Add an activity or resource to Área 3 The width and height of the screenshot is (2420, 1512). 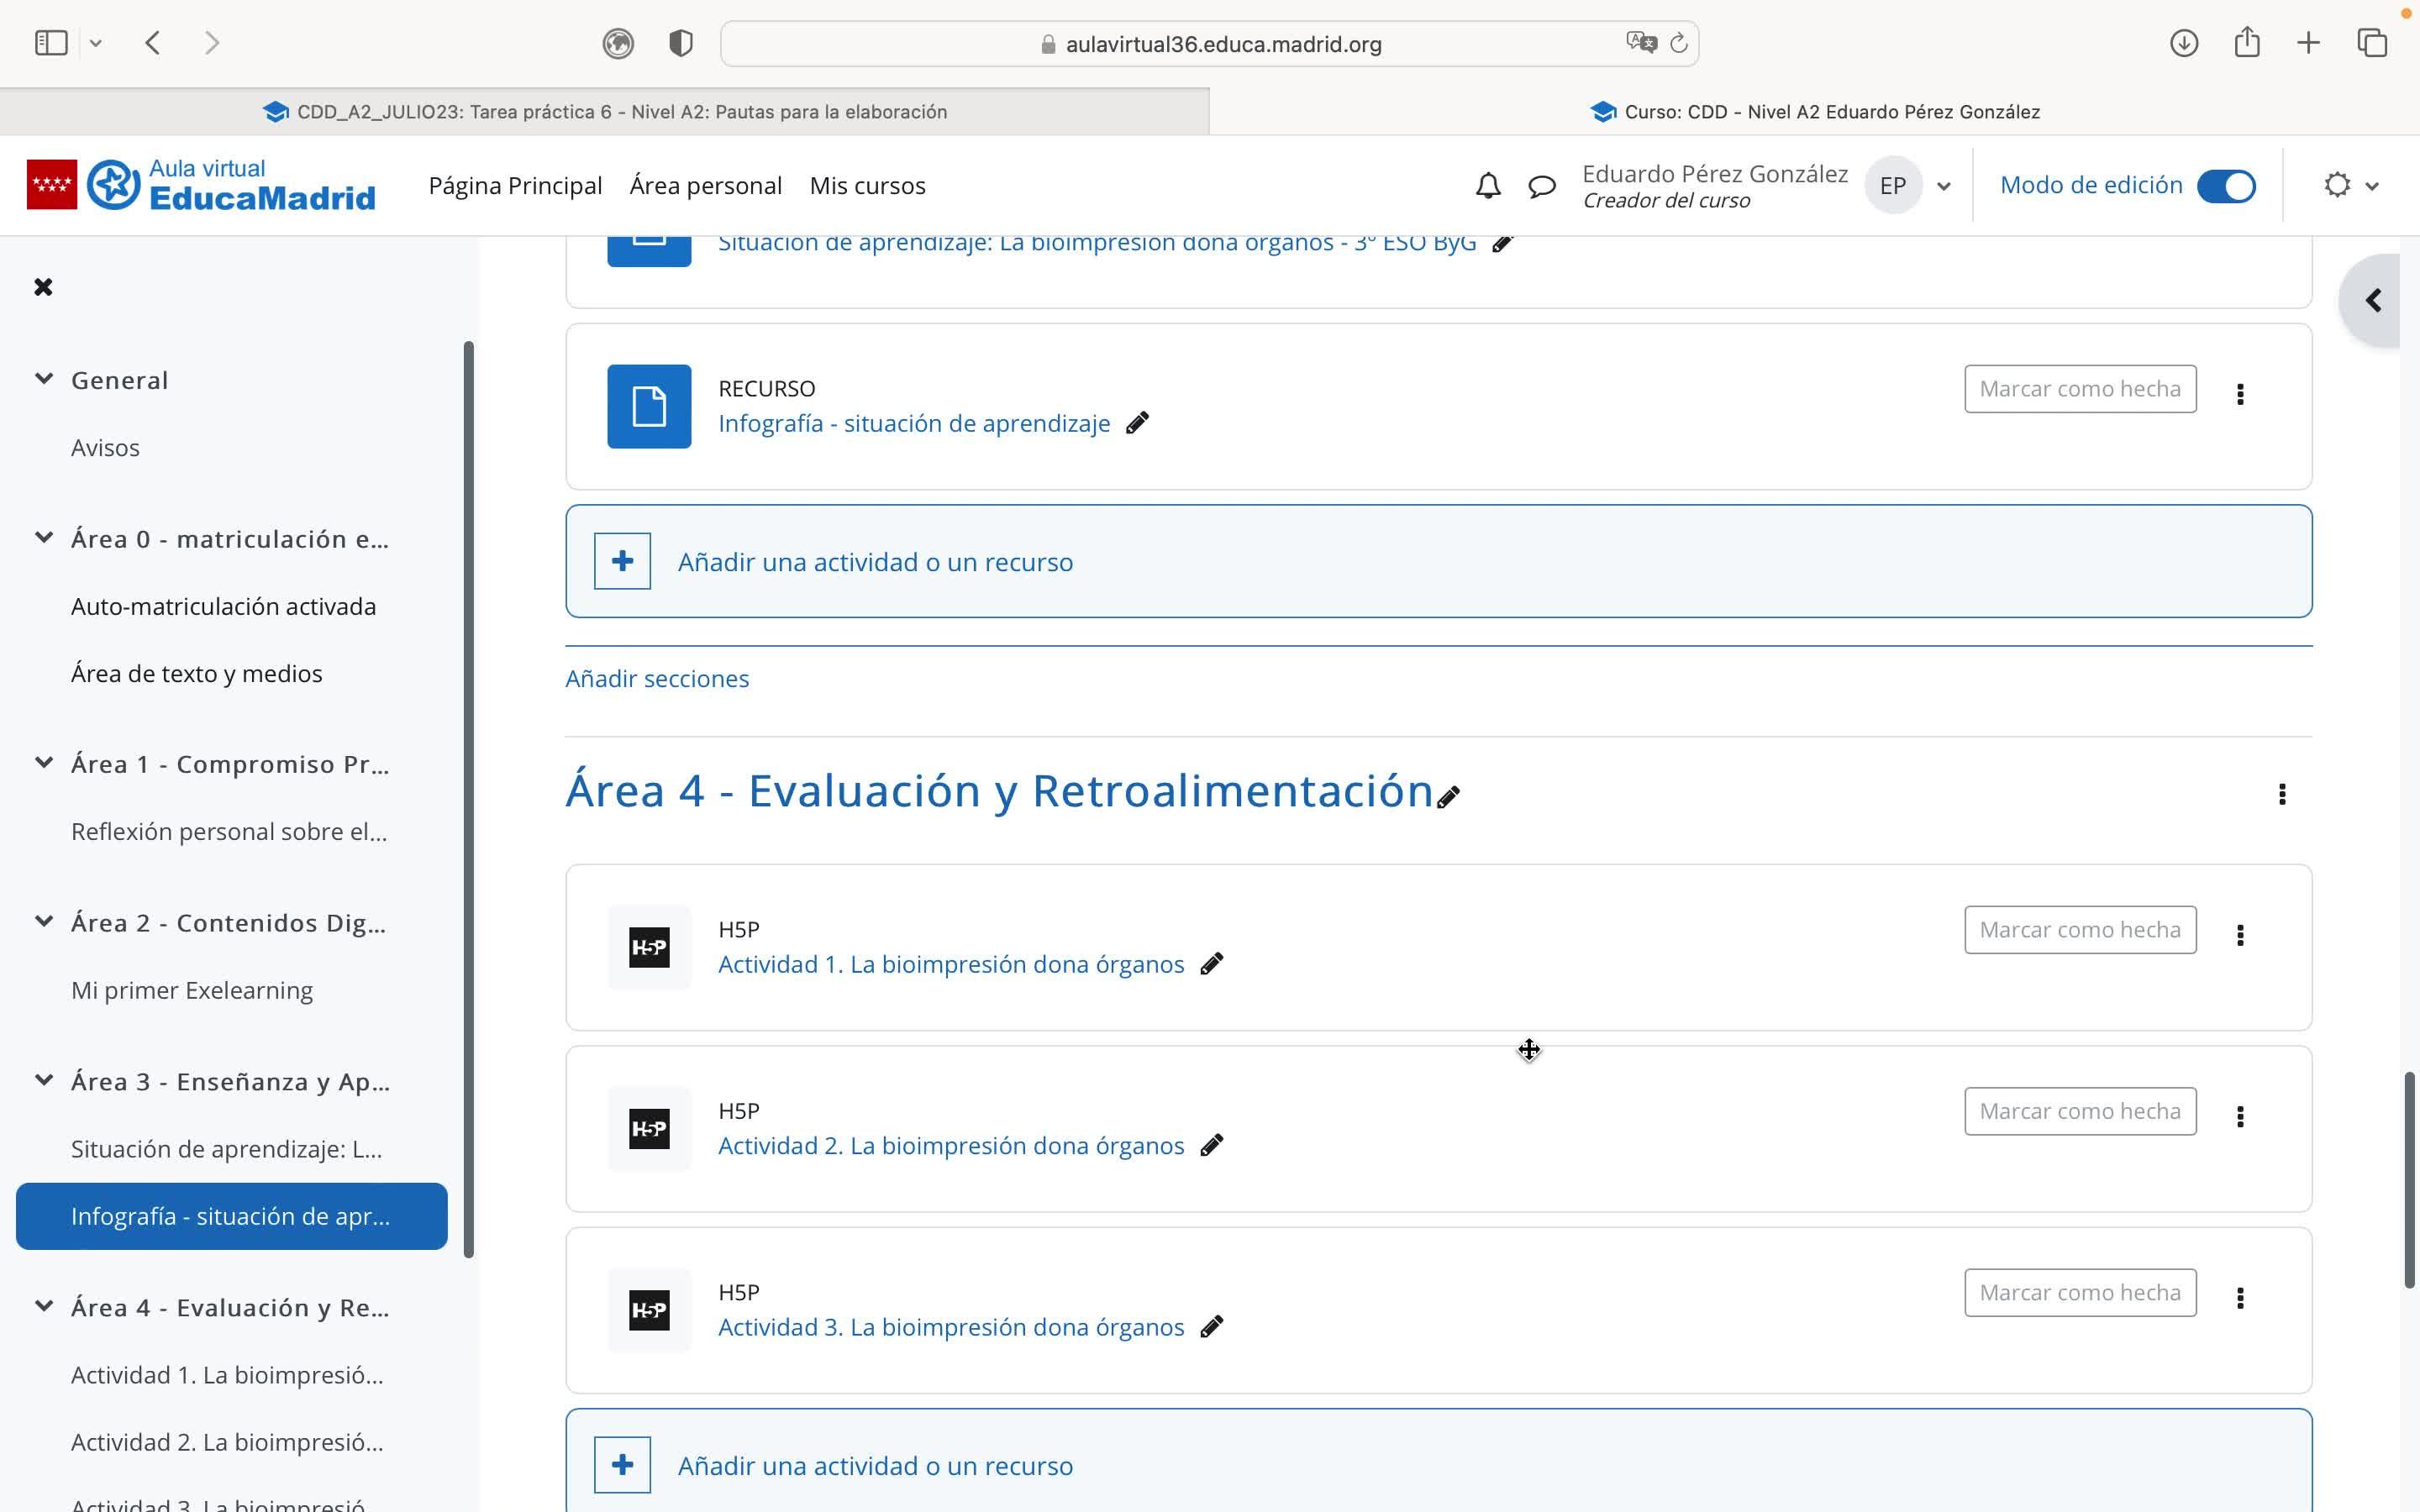coord(874,562)
